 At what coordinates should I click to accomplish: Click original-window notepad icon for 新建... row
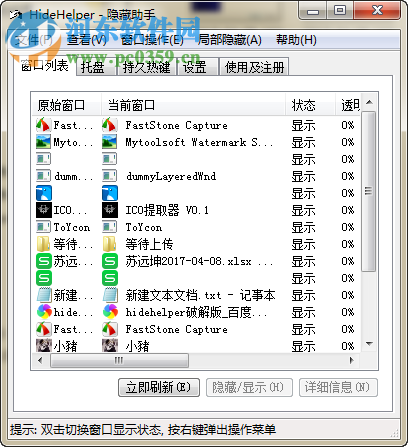[44, 295]
